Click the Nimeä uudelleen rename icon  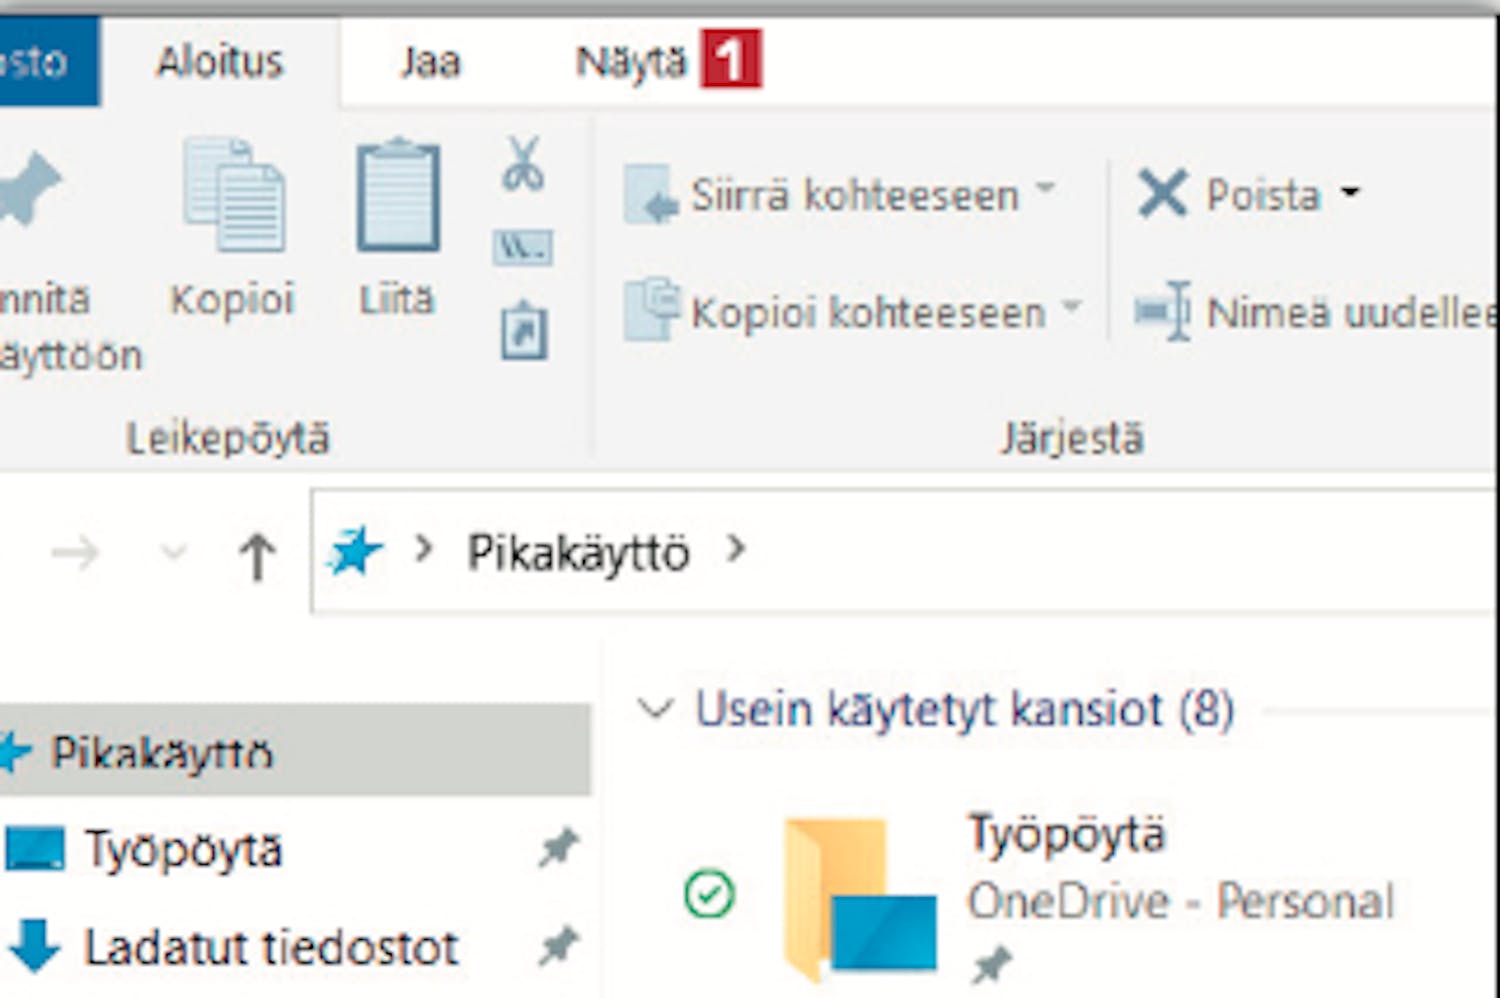1162,312
